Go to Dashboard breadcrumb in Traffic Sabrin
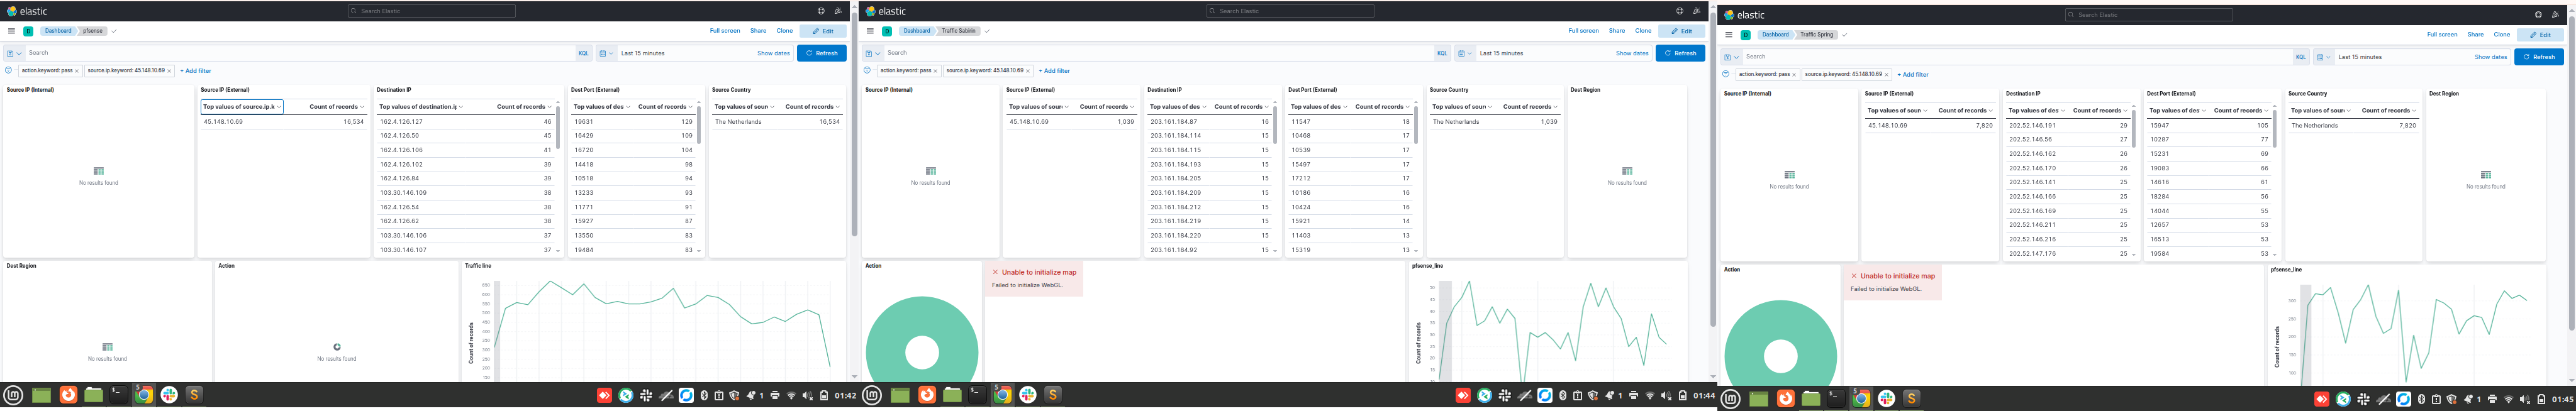Image resolution: width=2576 pixels, height=411 pixels. 916,31
